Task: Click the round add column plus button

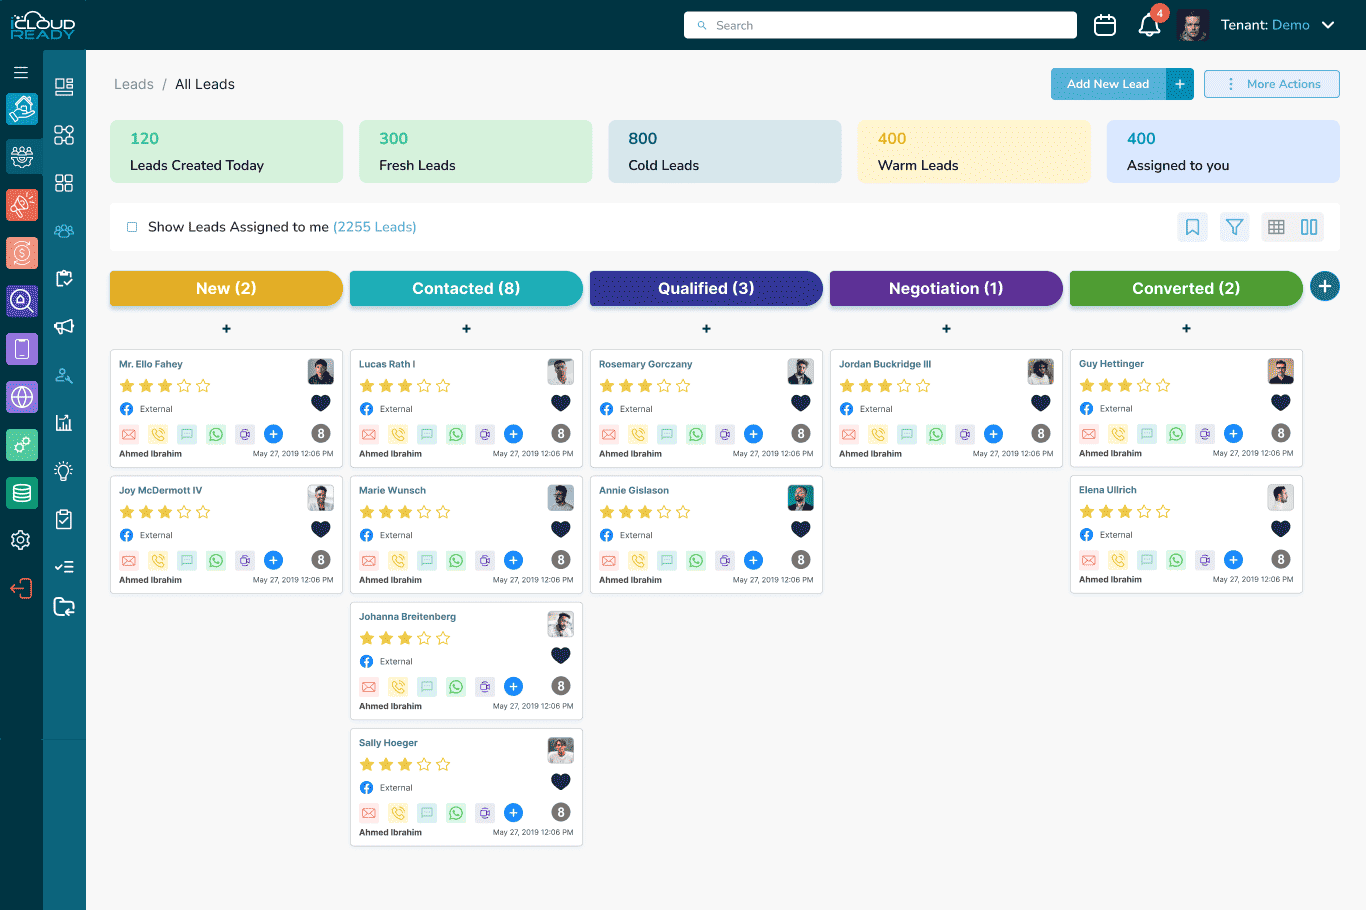Action: coord(1325,287)
